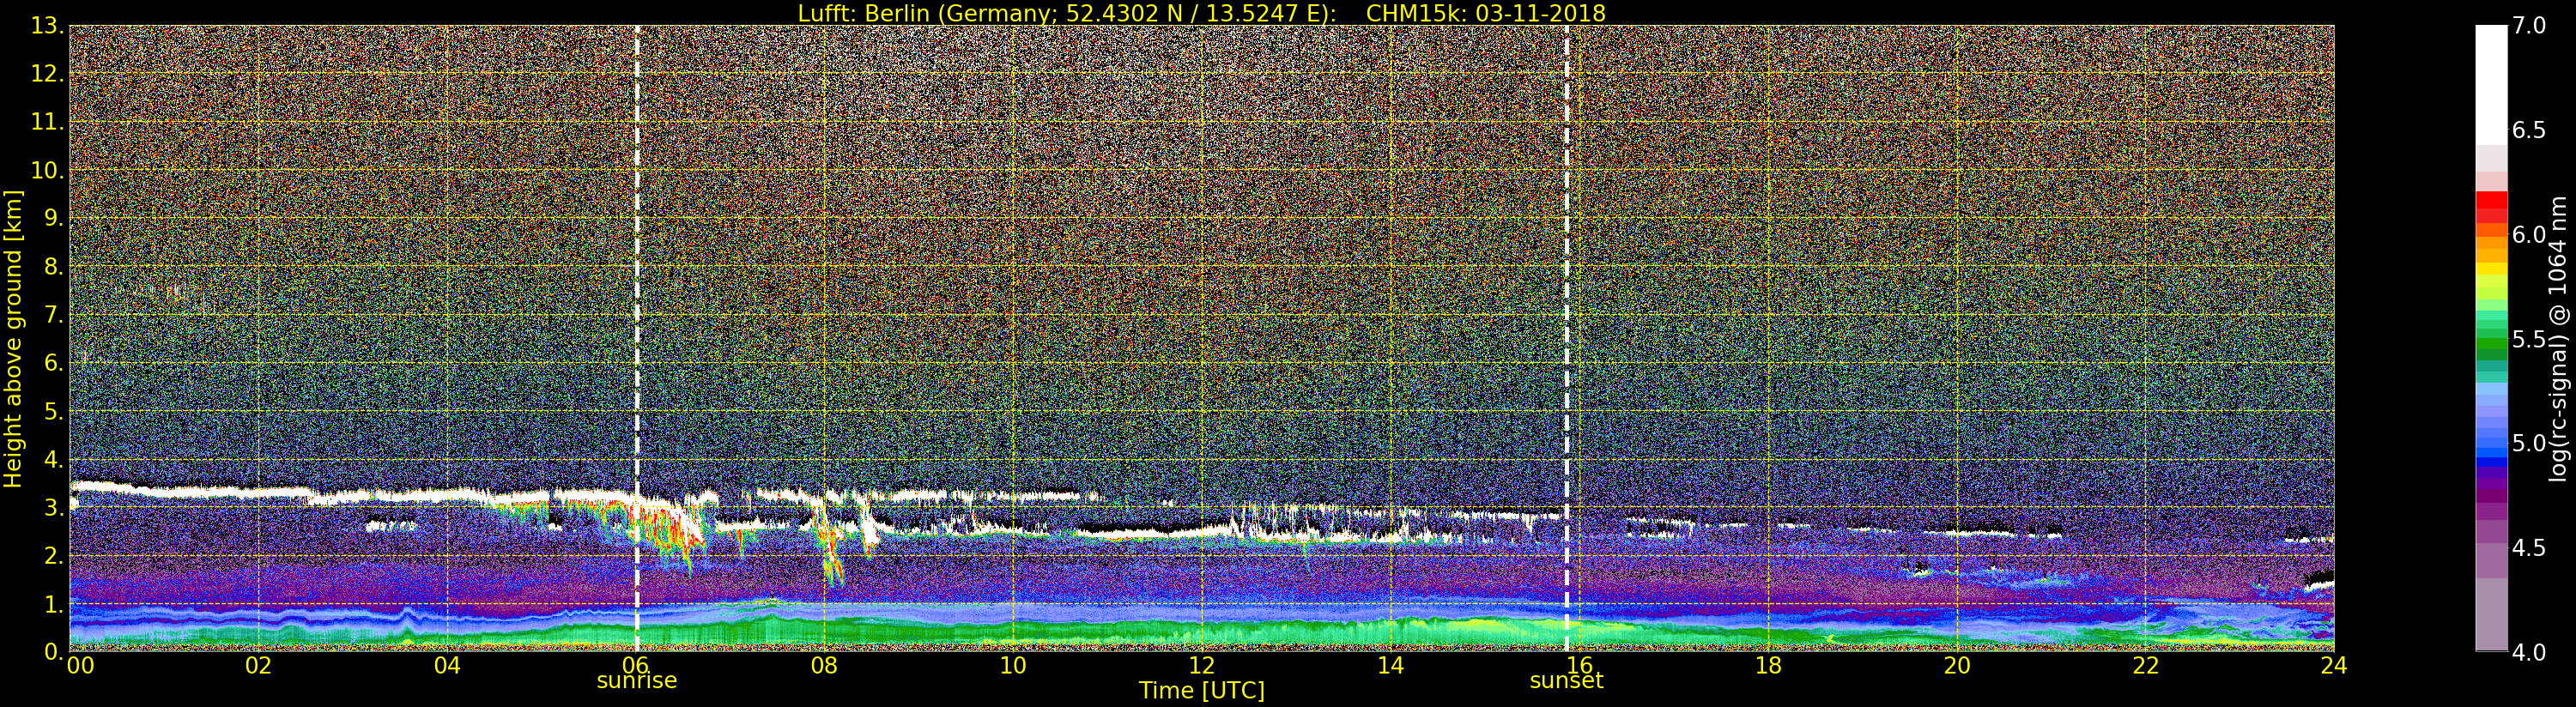Viewport: 2576px width, 707px height.
Task: Click the color scale bar
Action: (x=2491, y=338)
